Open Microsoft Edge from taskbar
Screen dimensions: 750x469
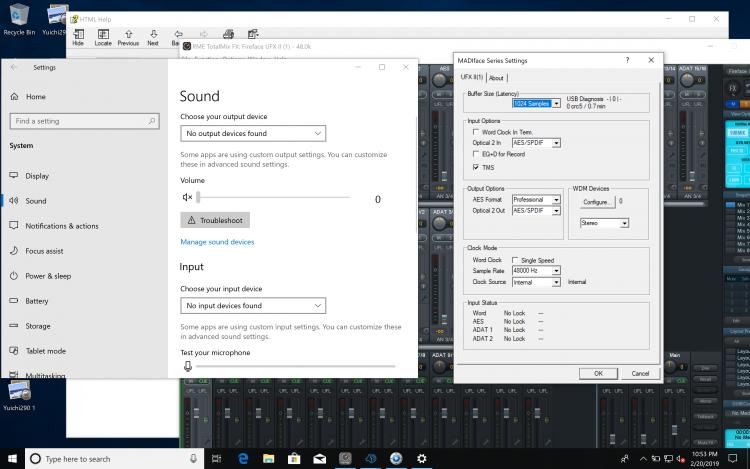pos(243,458)
